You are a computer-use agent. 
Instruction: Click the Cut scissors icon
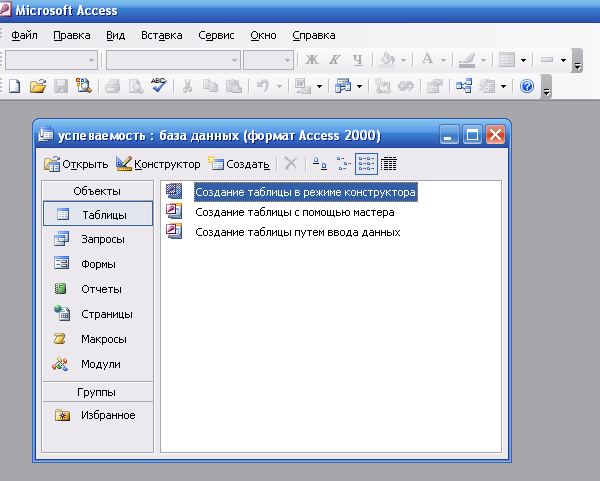click(187, 86)
